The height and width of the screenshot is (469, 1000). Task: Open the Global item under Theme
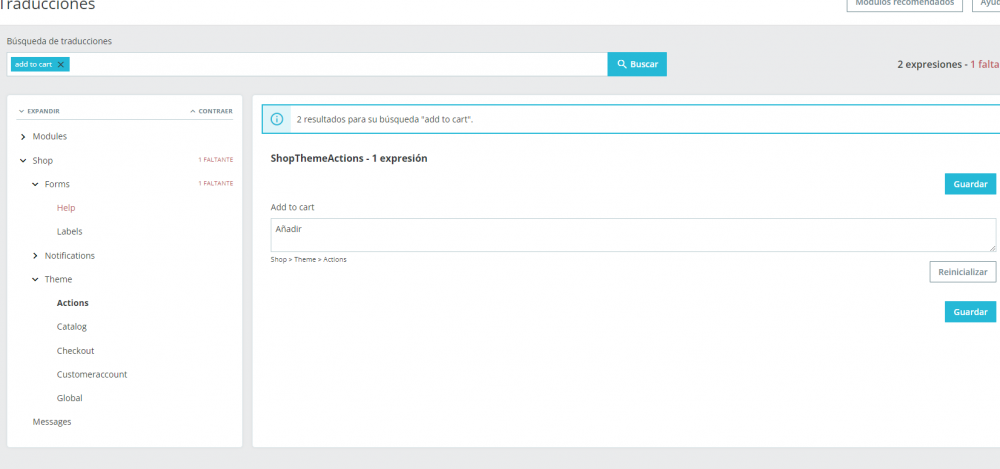pos(70,398)
